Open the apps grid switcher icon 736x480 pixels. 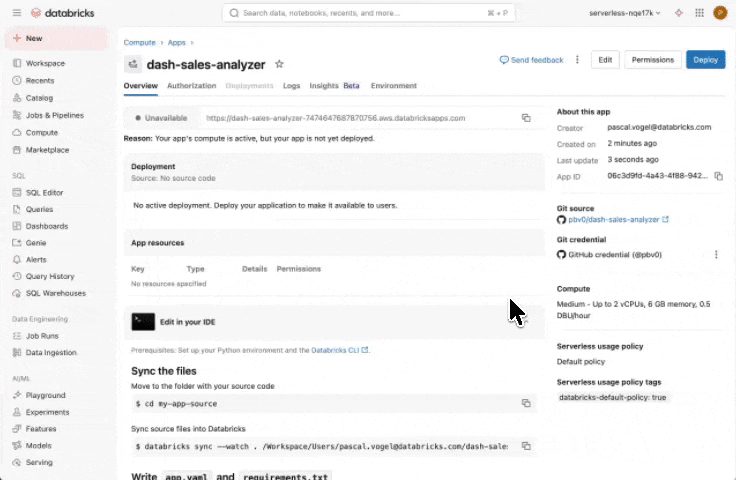[699, 13]
